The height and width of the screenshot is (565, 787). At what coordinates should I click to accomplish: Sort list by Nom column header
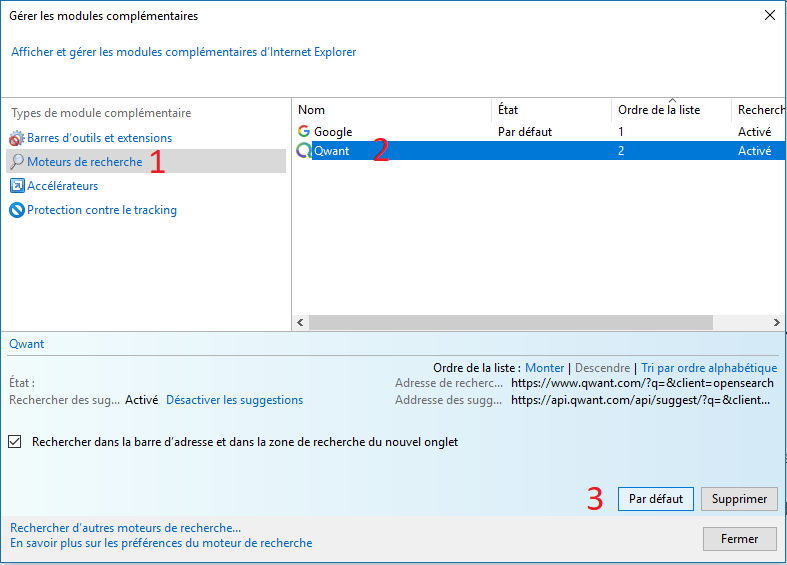[390, 110]
